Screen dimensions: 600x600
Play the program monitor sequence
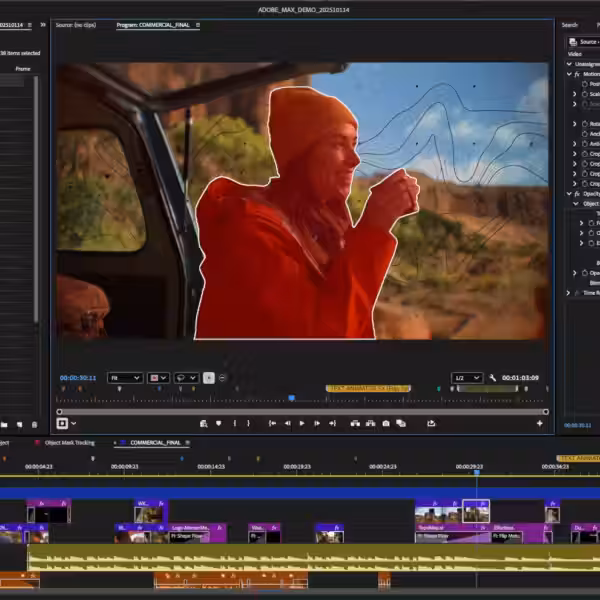pos(302,423)
